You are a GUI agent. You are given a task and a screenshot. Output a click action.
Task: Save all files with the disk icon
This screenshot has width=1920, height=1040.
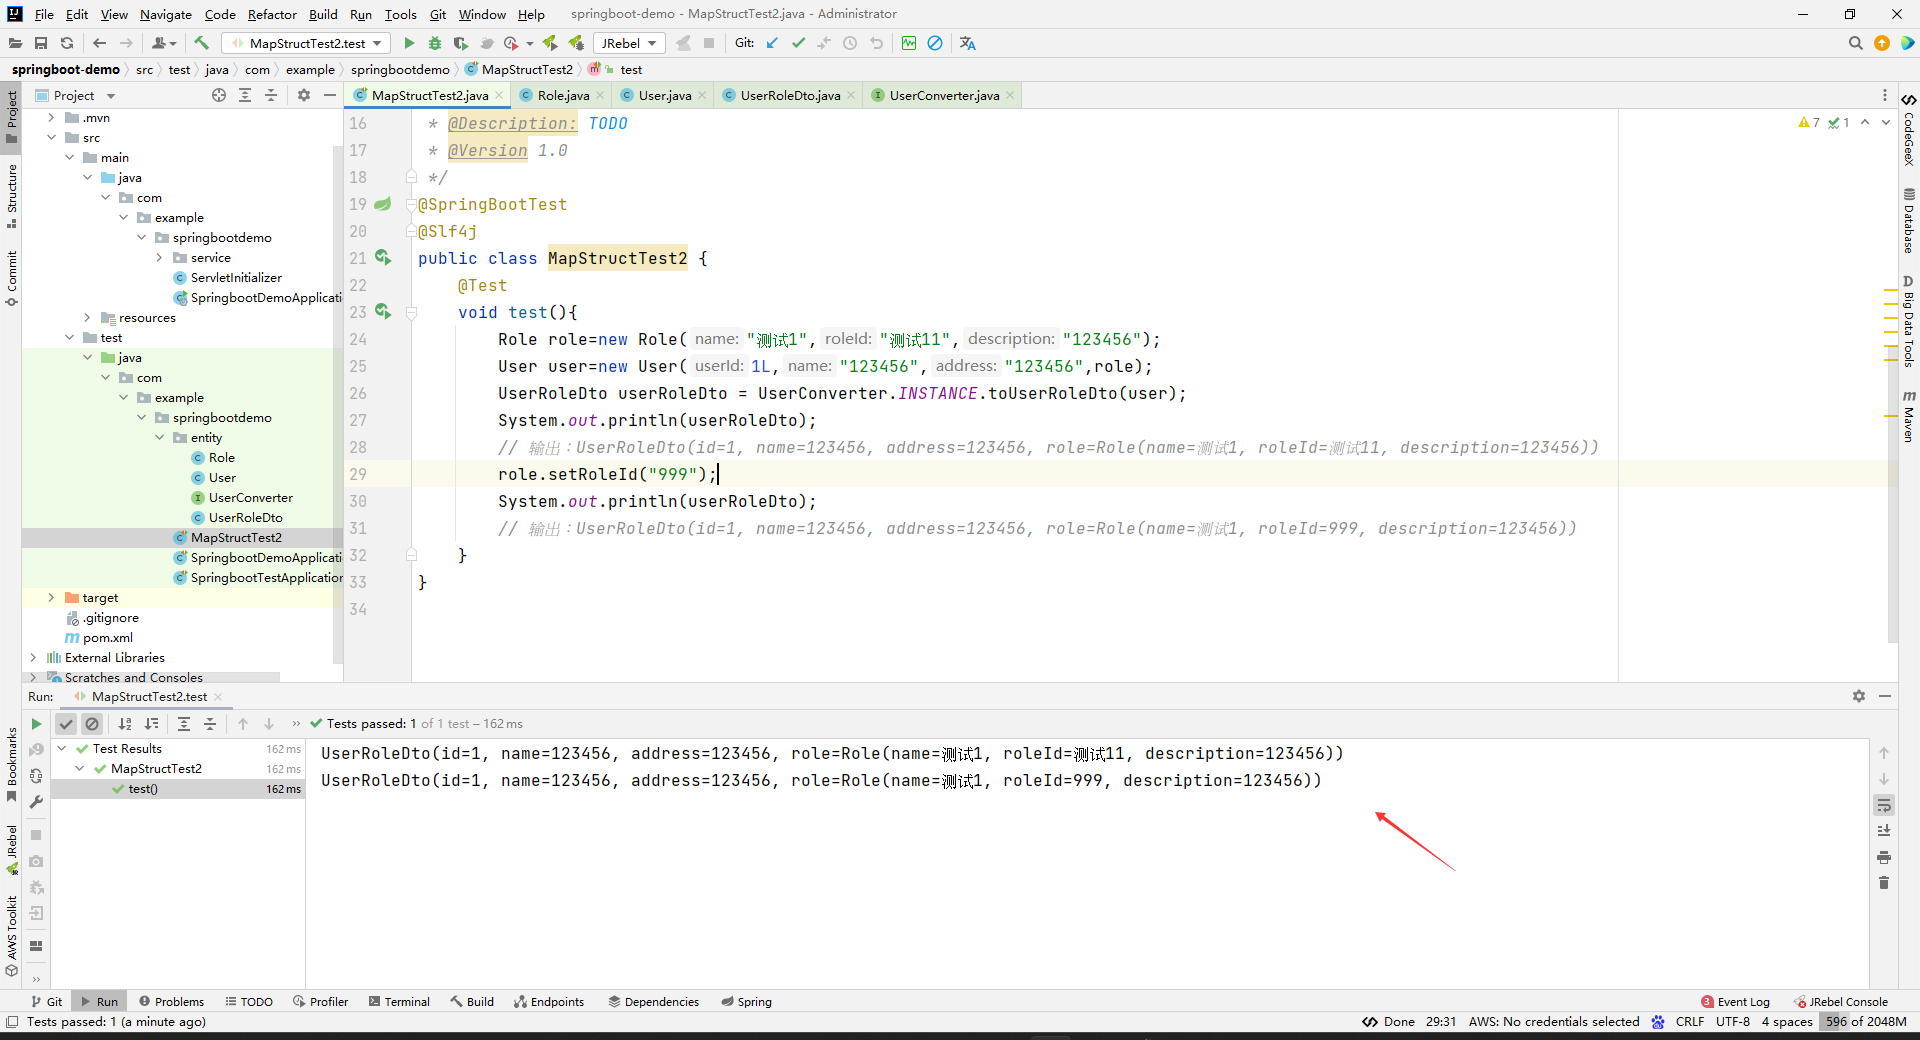41,43
